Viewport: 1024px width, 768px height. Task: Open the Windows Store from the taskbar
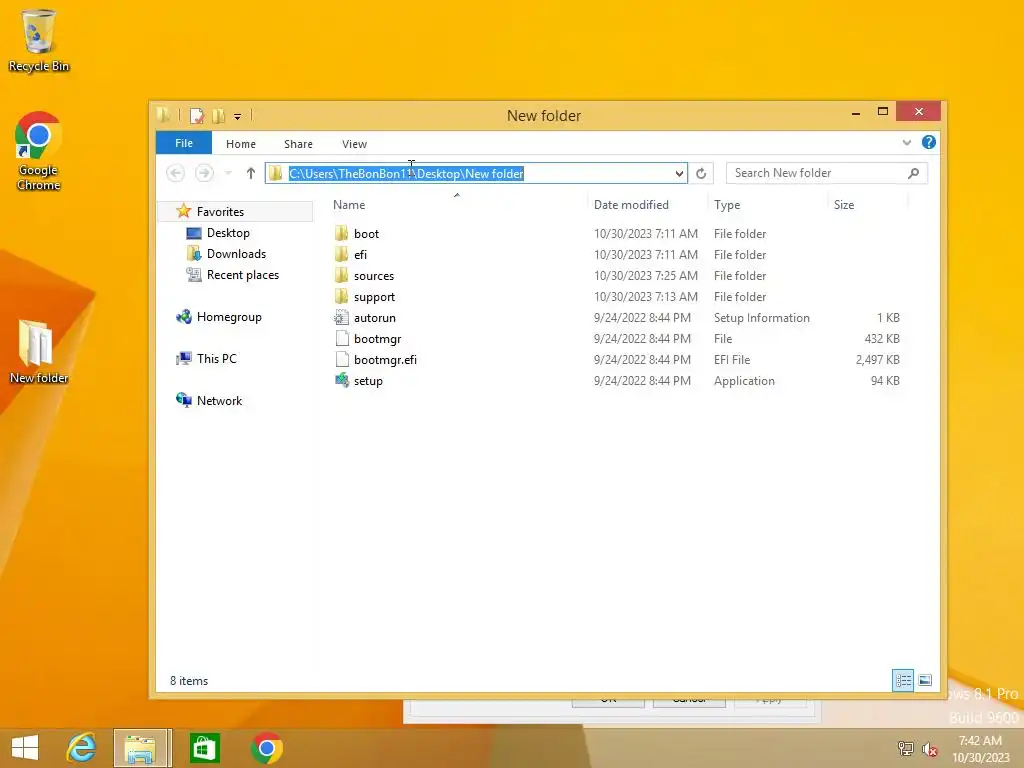pyautogui.click(x=204, y=748)
